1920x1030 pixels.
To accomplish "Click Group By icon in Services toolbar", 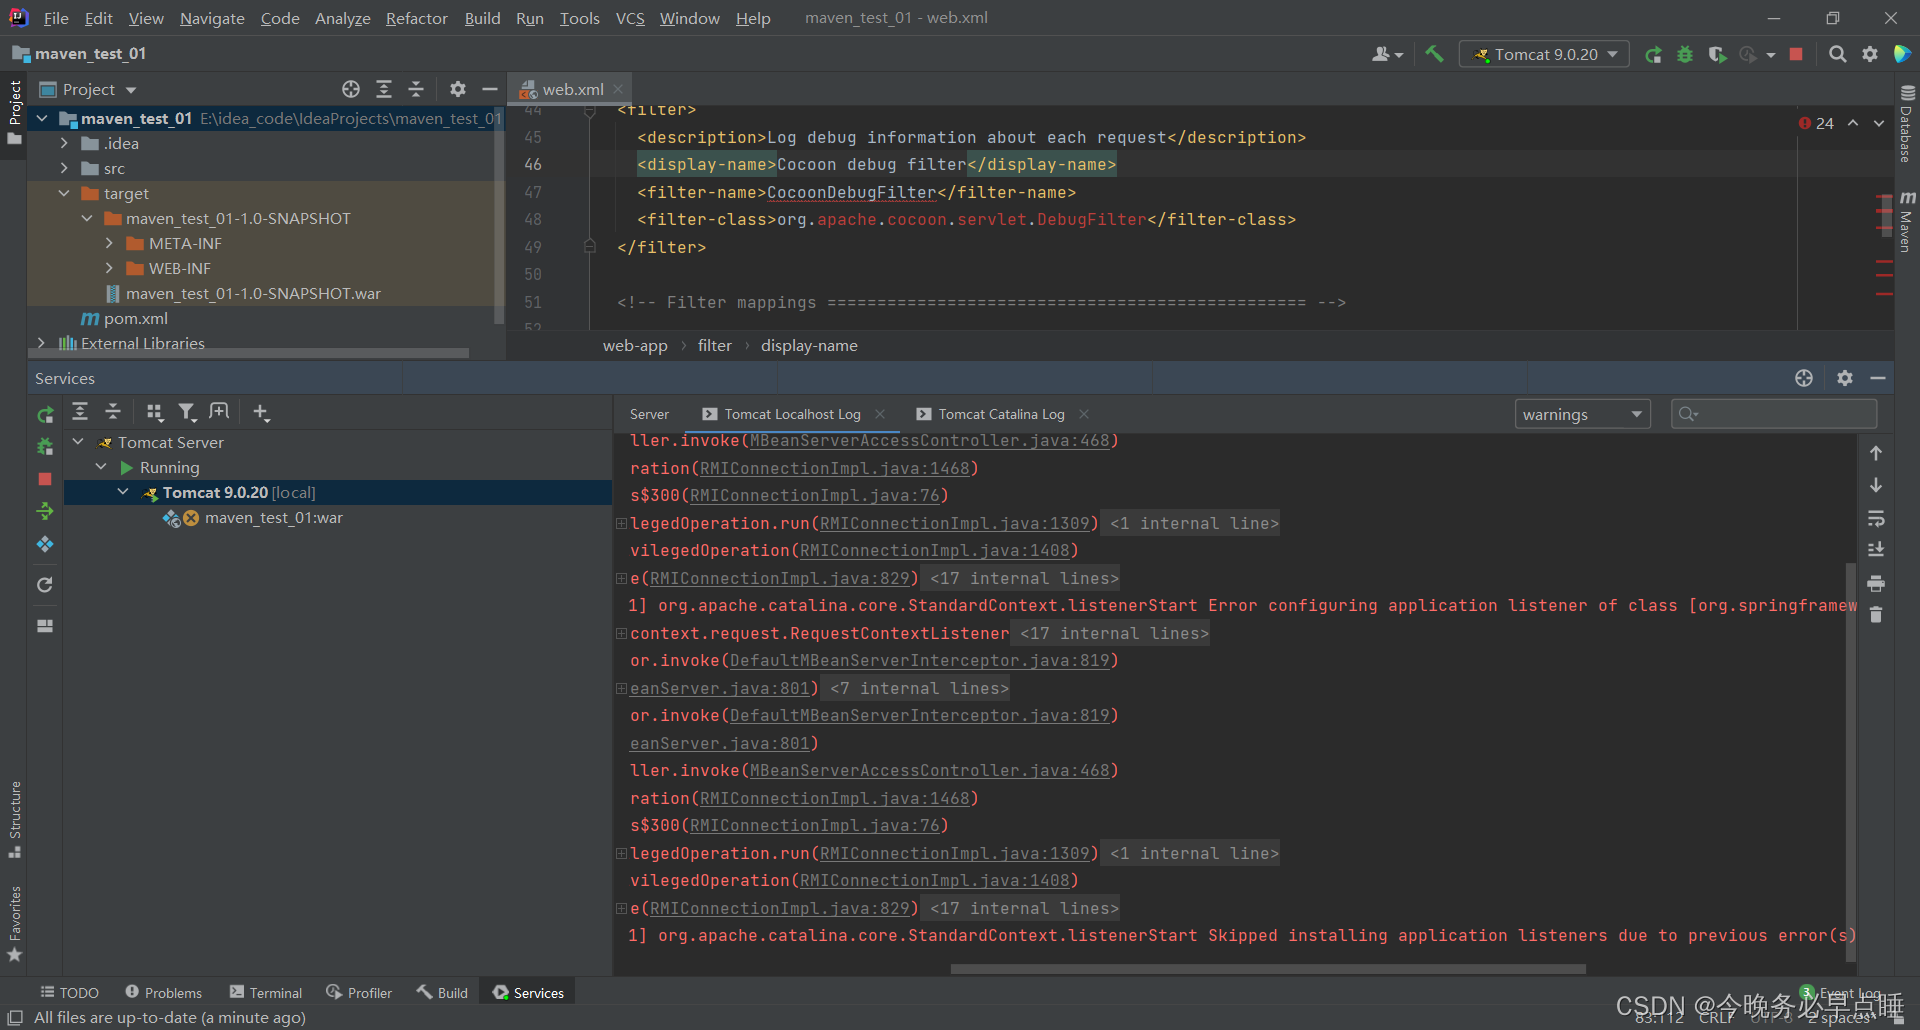I will pos(154,412).
